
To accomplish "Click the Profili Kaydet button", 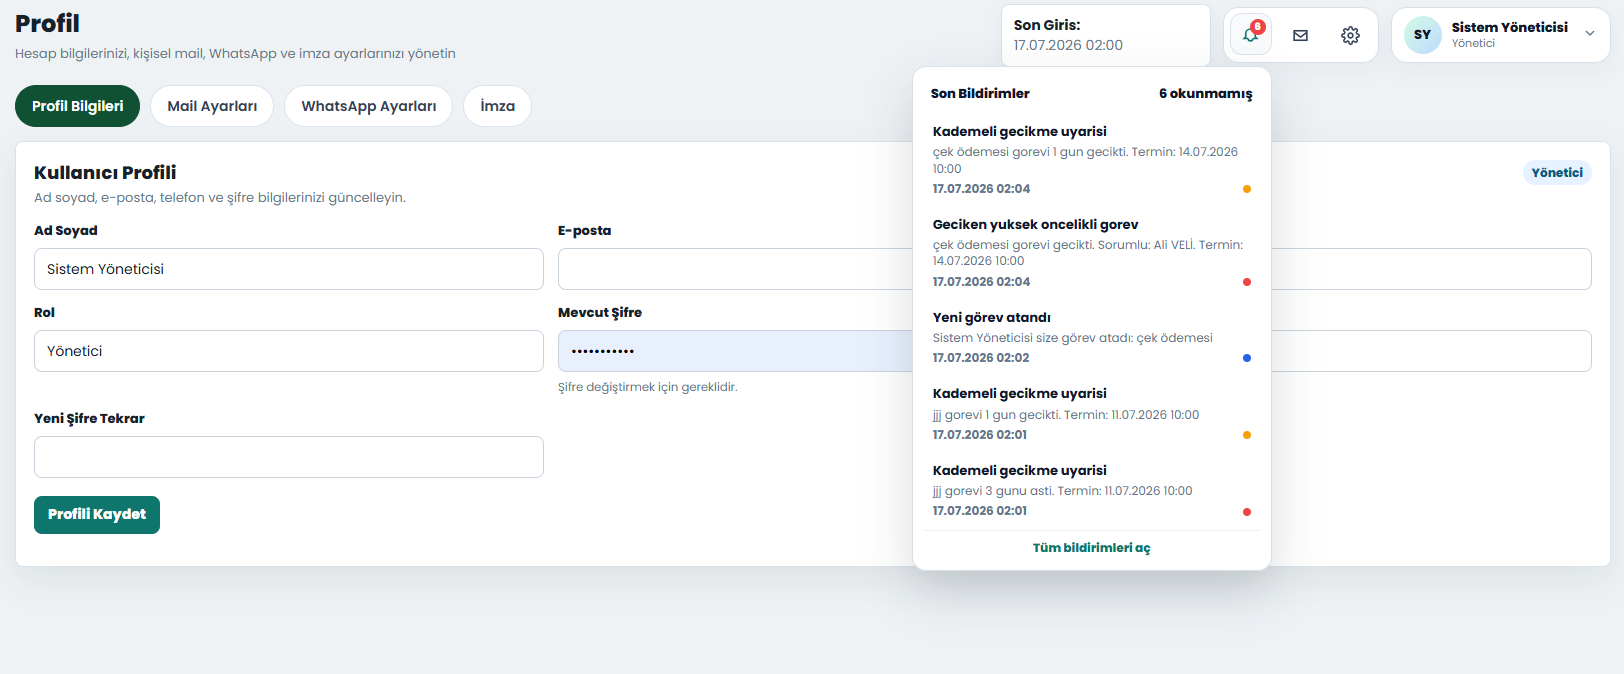I will (97, 515).
